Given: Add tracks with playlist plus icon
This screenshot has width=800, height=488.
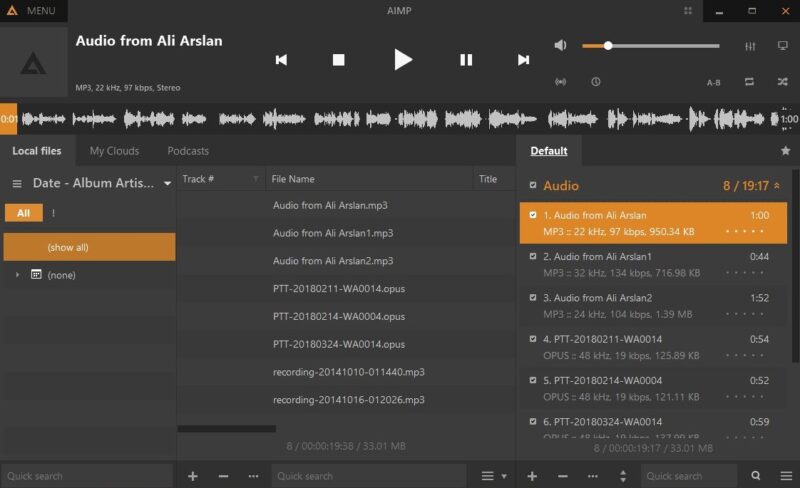Looking at the screenshot, I should pyautogui.click(x=532, y=476).
